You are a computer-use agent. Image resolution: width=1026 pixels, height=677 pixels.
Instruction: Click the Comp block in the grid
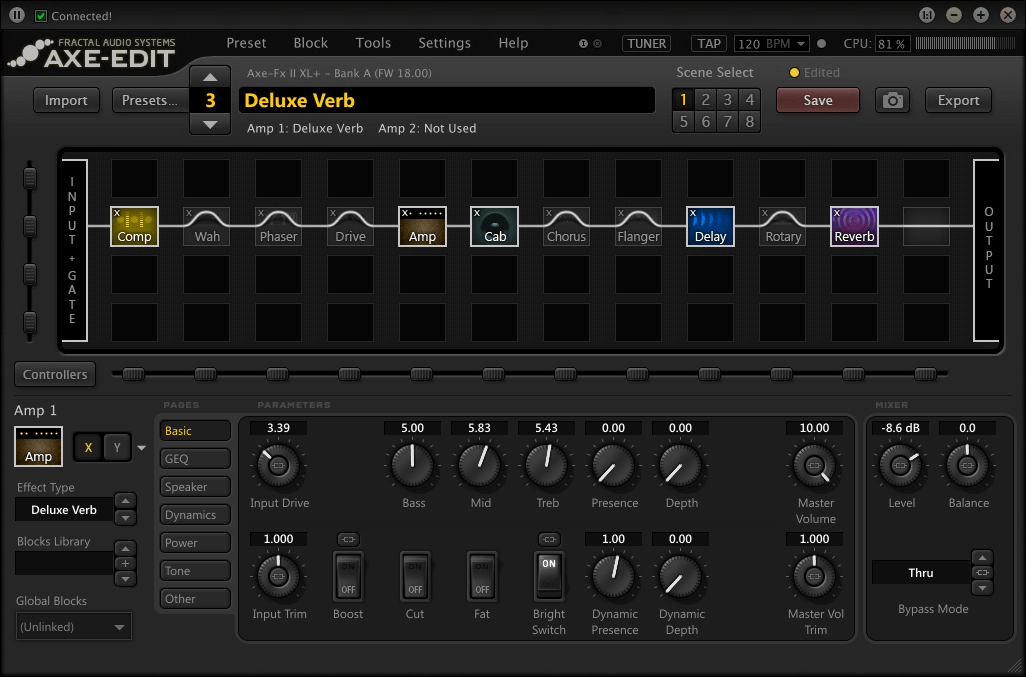(134, 226)
